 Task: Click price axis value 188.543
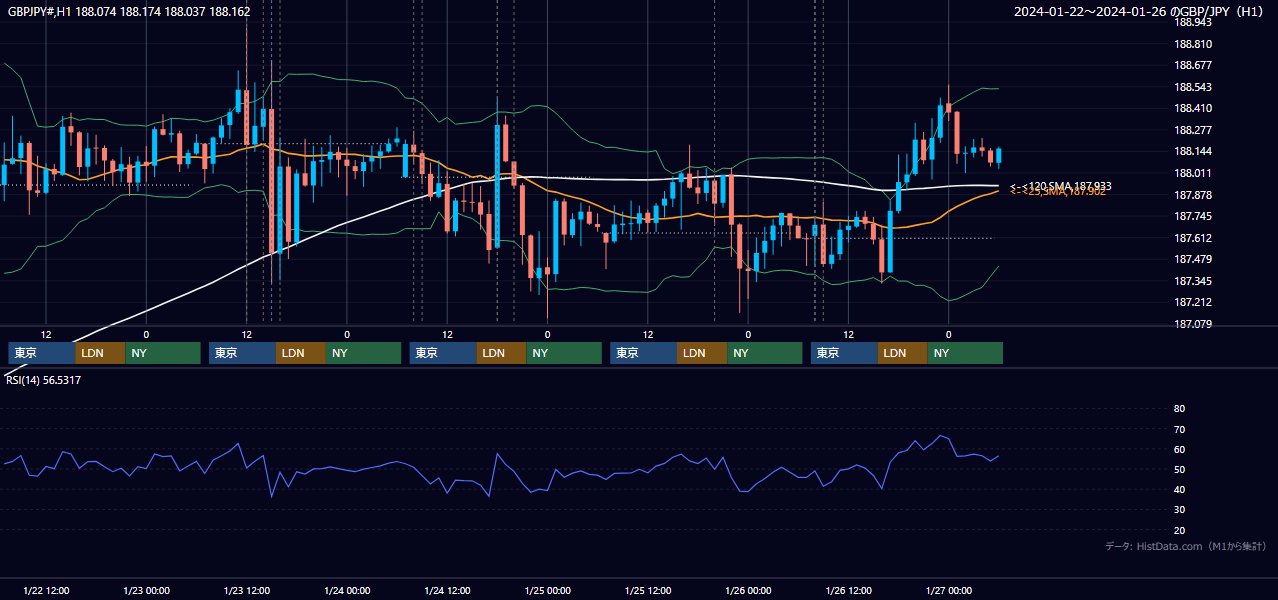(x=1193, y=87)
